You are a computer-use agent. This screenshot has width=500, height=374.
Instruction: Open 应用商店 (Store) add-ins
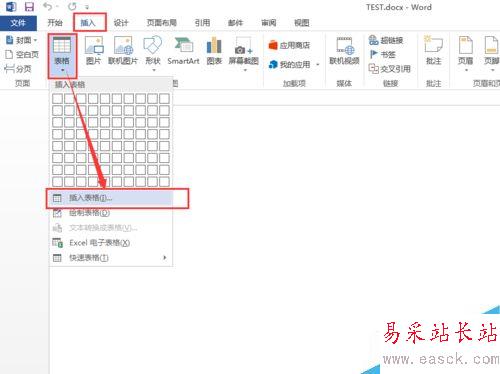click(x=289, y=45)
